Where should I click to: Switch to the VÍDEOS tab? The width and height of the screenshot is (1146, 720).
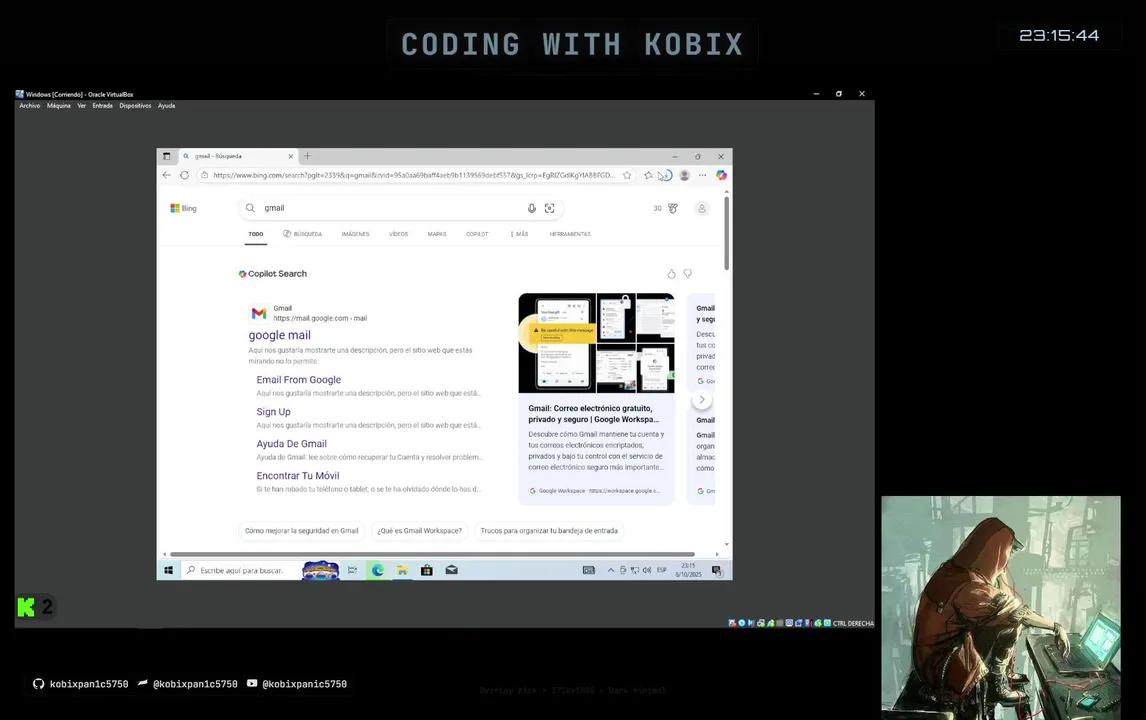[x=398, y=234]
